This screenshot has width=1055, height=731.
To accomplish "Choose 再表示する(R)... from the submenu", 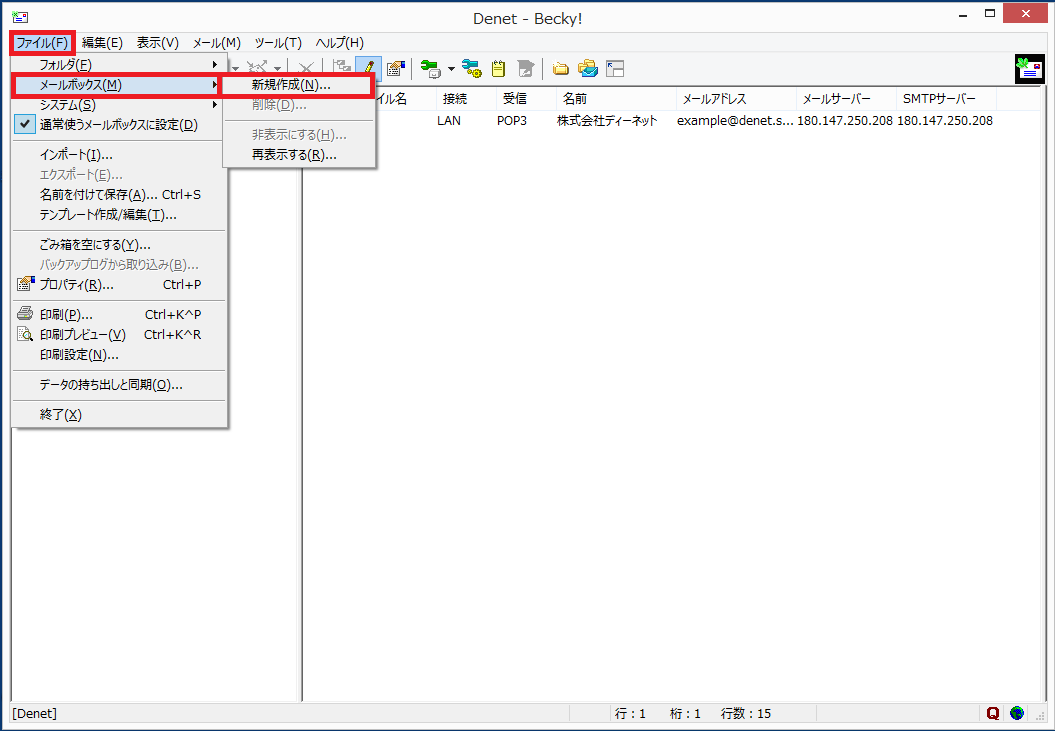I will 299,155.
